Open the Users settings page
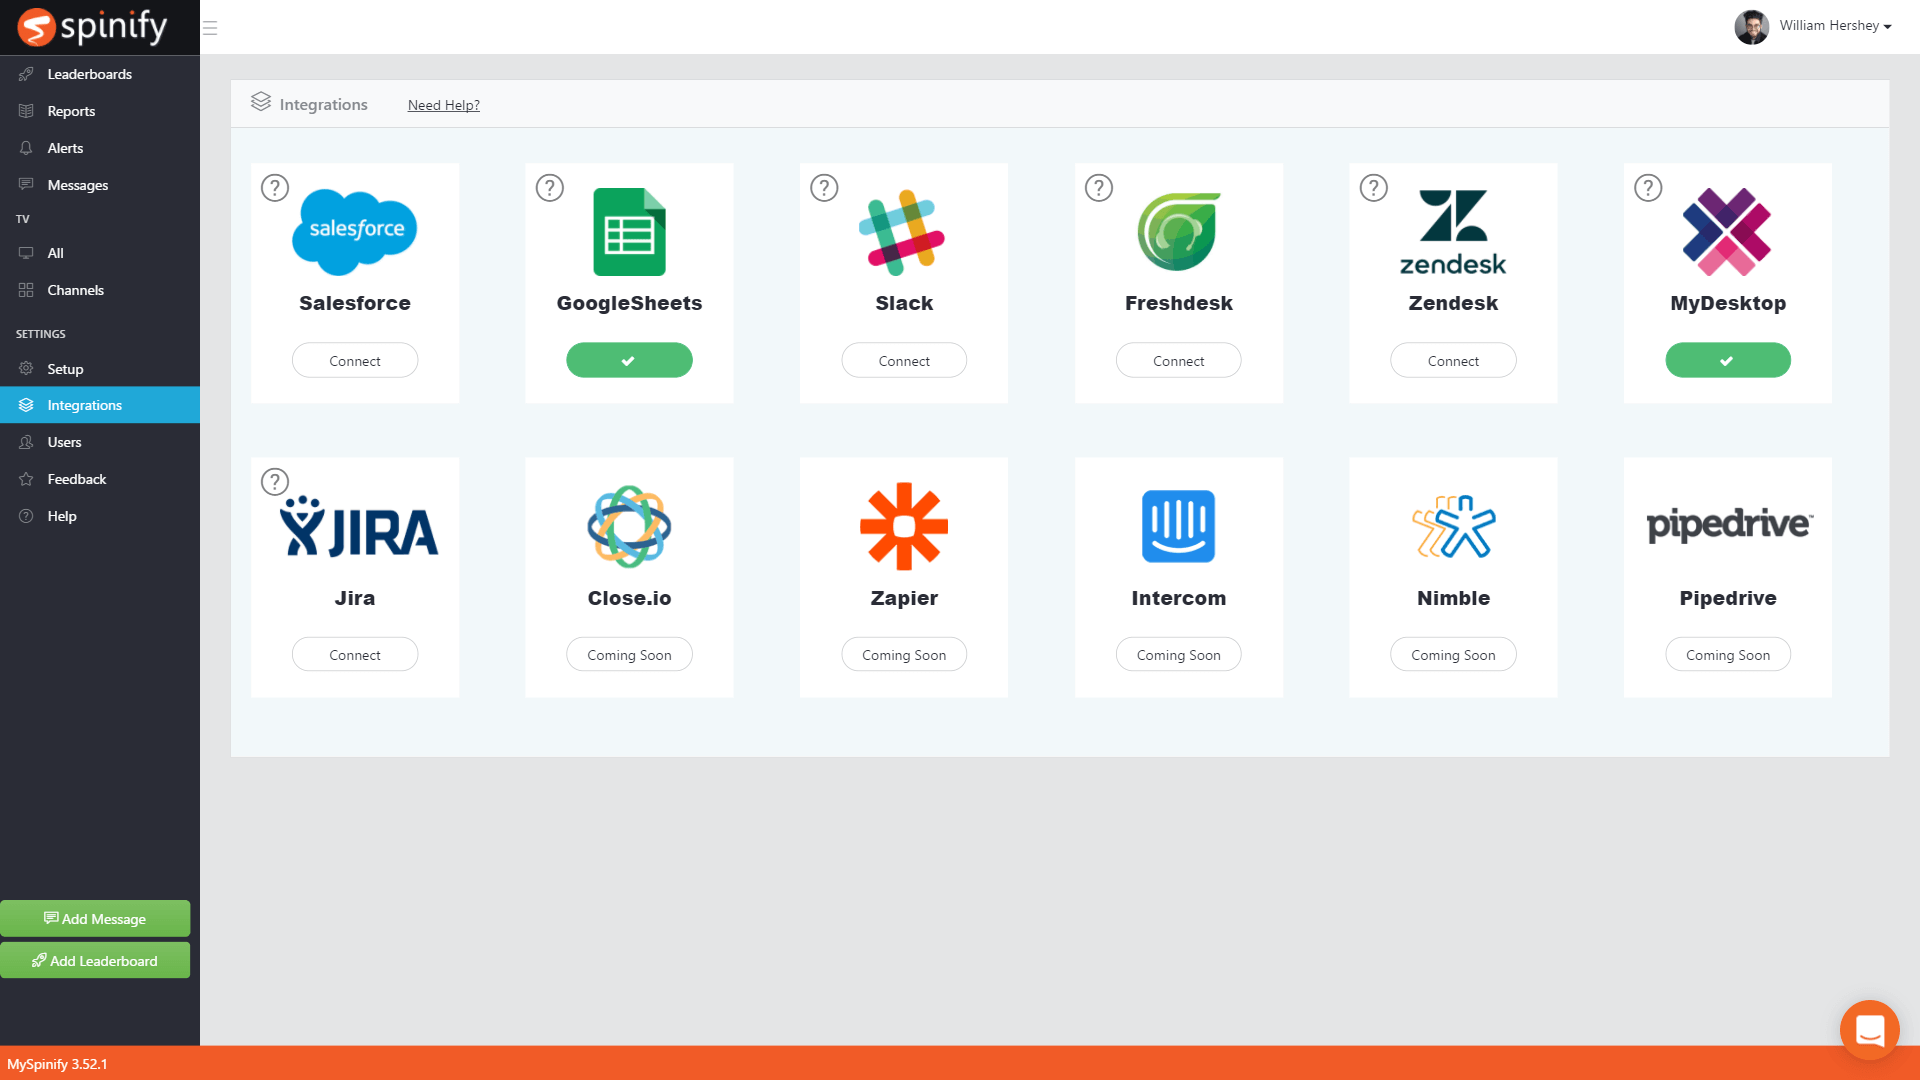1920x1080 pixels. coord(100,442)
